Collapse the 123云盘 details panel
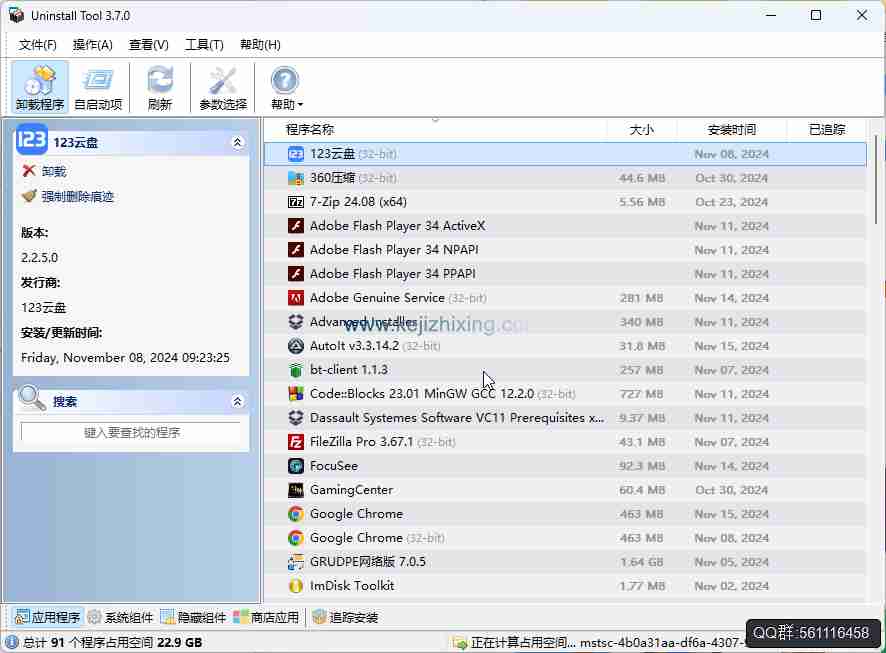 click(x=237, y=143)
